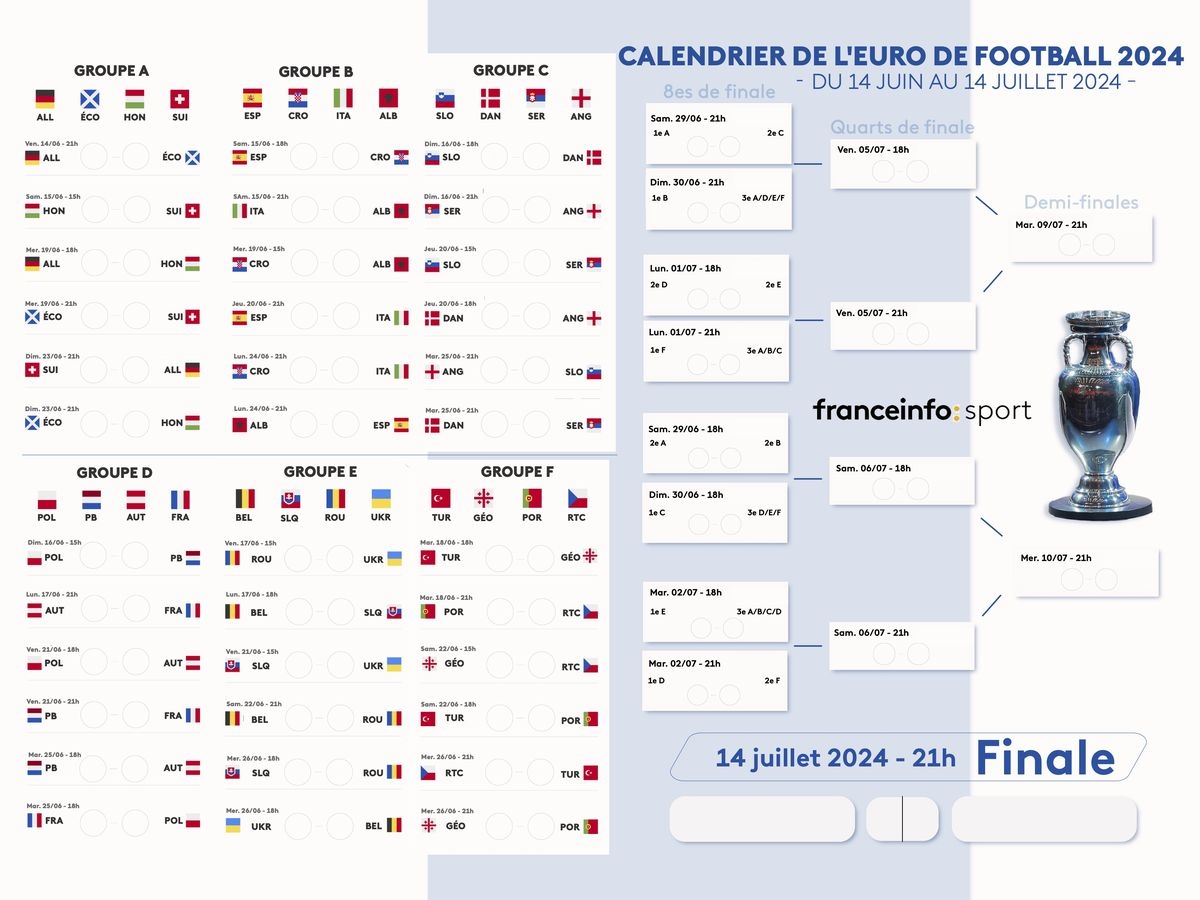This screenshot has height=900, width=1200.
Task: Click the Mar. 09/07 - 21h semi-final box
Action: [x=1082, y=239]
